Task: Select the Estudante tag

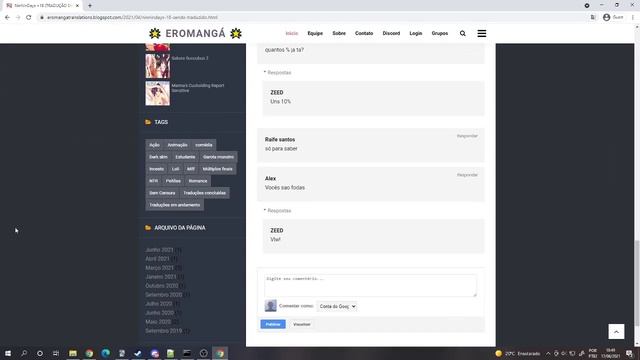Action: [185, 157]
